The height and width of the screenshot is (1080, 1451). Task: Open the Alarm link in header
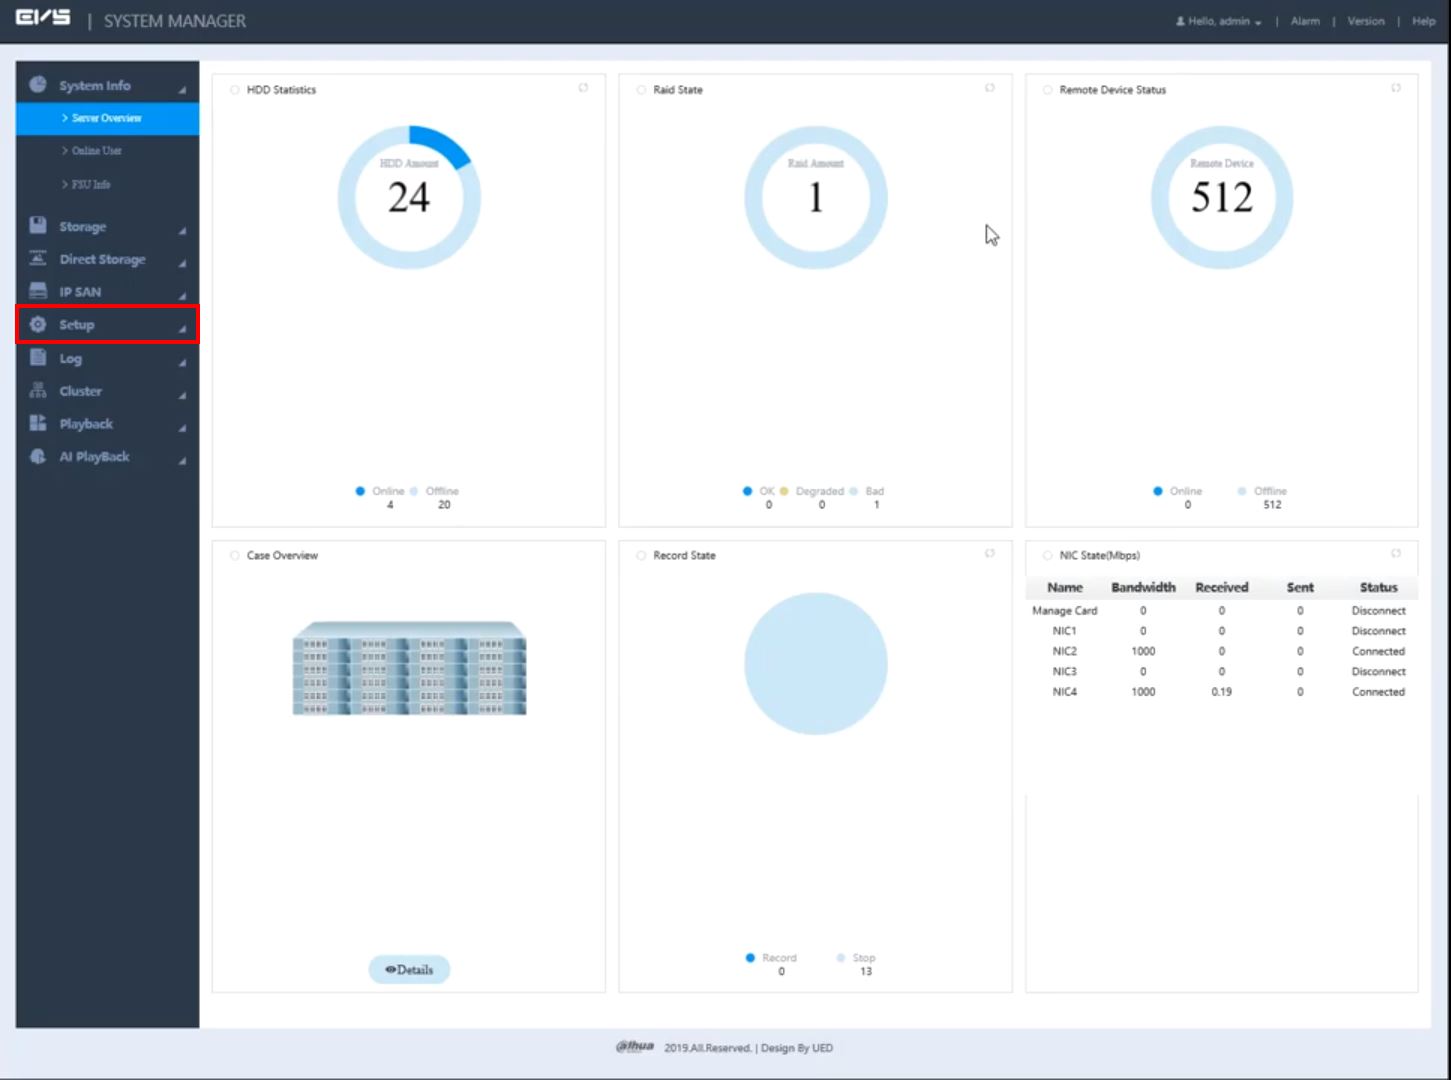[x=1305, y=21]
